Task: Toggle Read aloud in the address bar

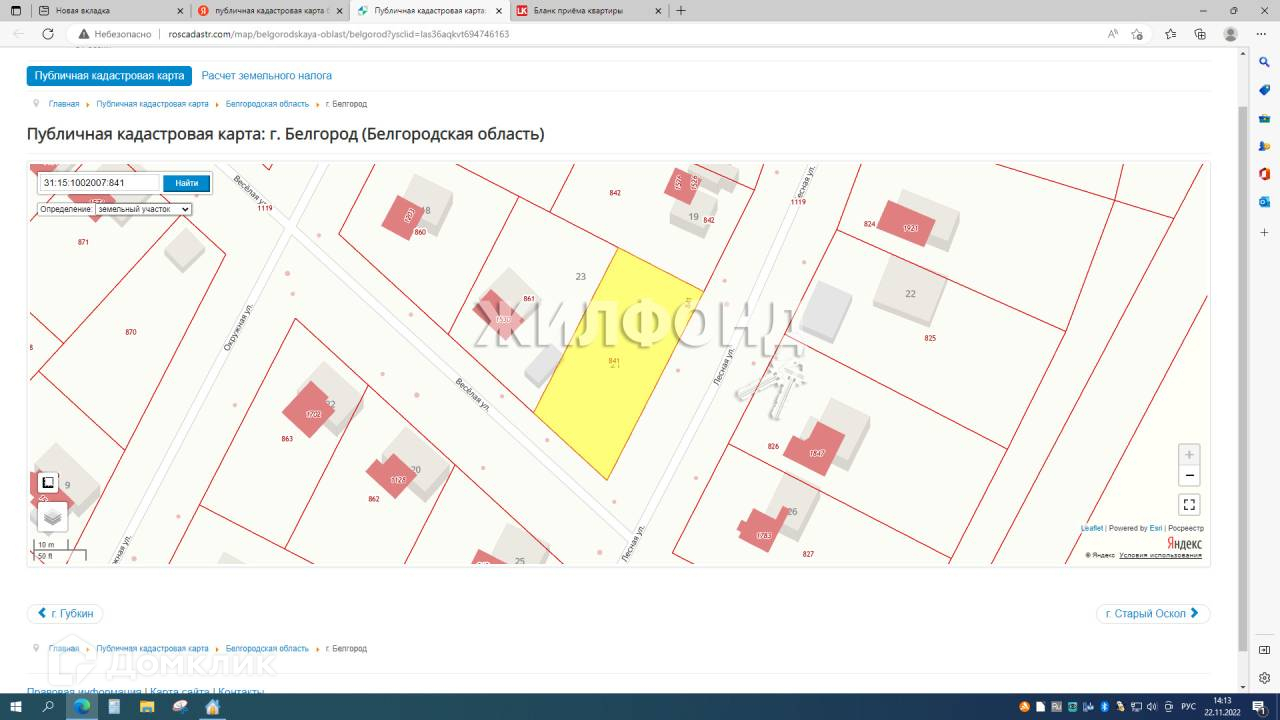Action: point(1113,34)
